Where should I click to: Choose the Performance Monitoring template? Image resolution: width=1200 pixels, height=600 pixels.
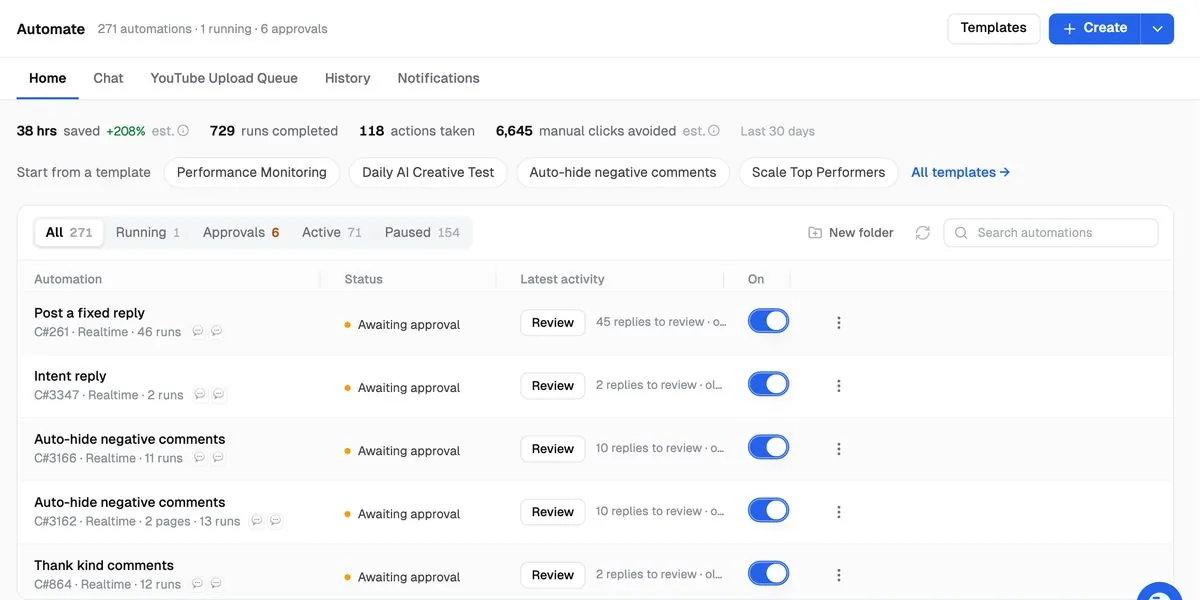pos(252,172)
